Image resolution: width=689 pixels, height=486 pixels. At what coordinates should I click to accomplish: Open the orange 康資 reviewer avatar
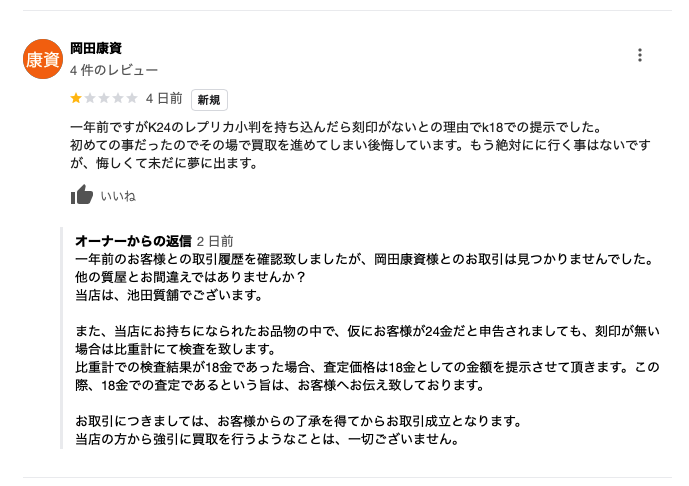click(41, 59)
